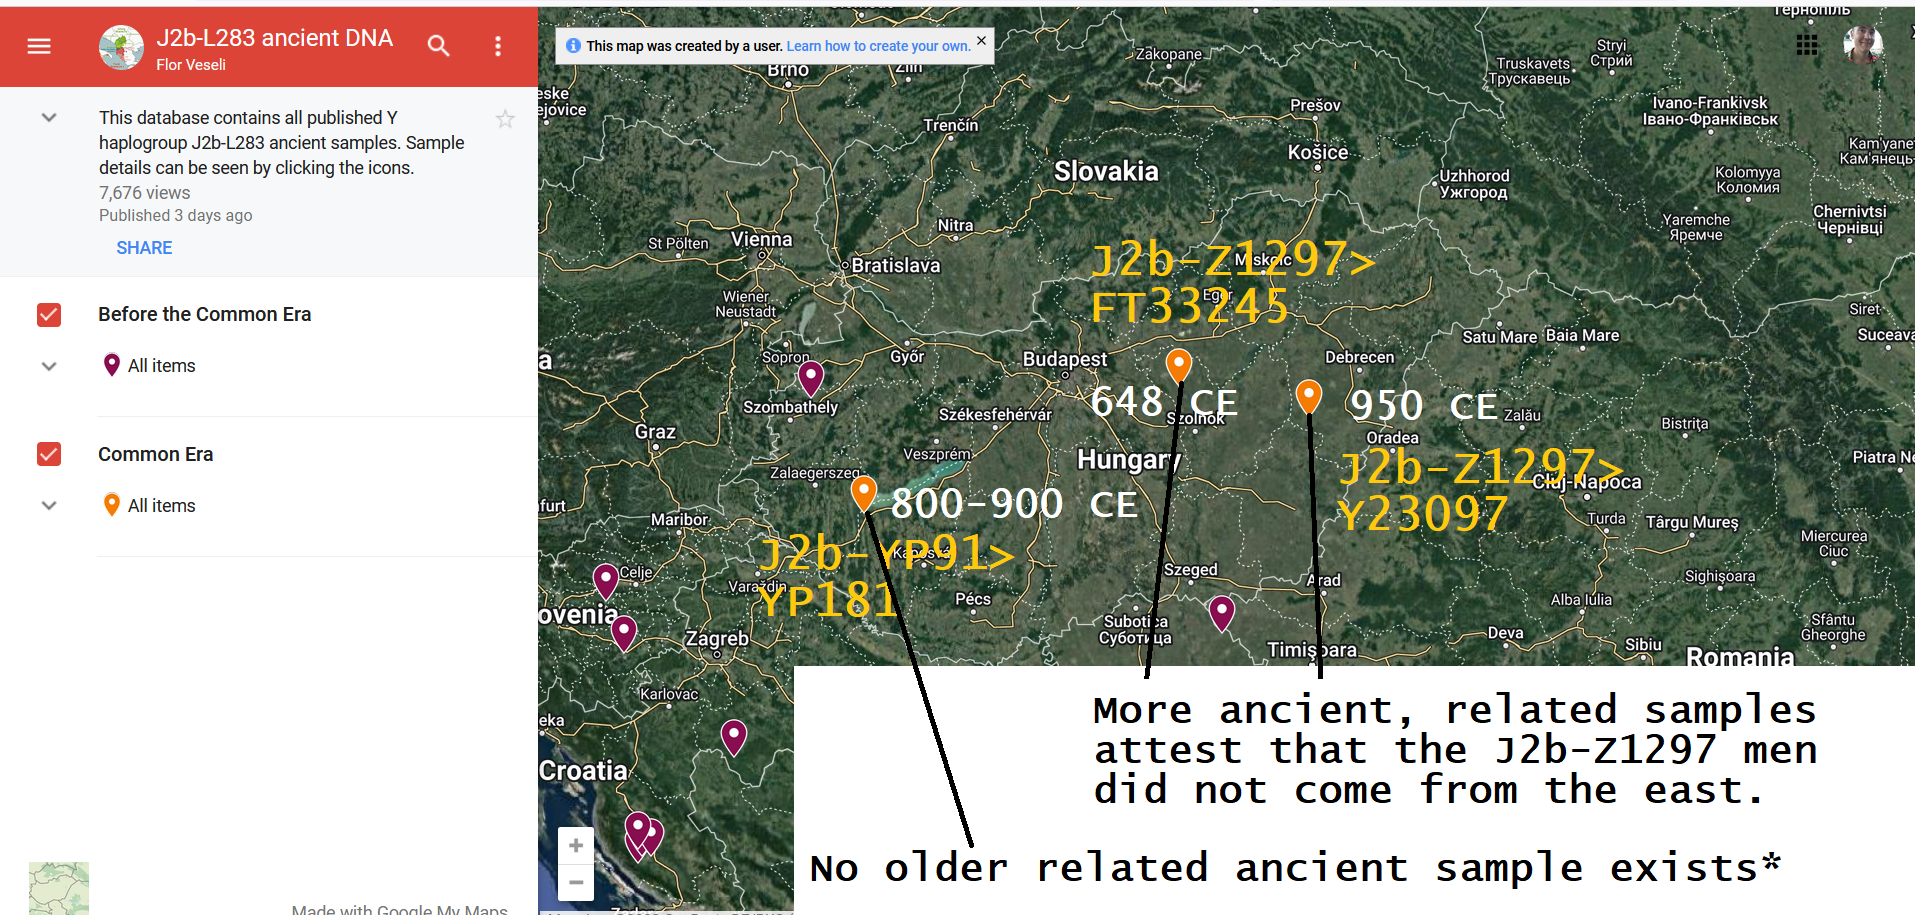
Task: Collapse the map description chevron
Action: 49,118
